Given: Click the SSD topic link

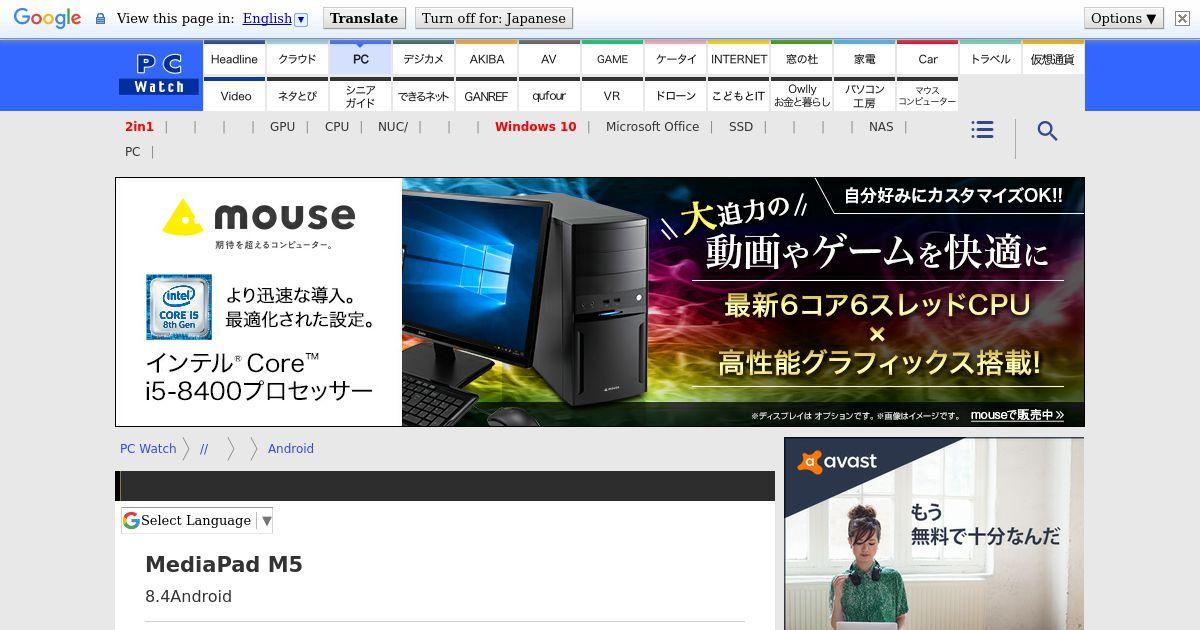Looking at the screenshot, I should pos(741,127).
